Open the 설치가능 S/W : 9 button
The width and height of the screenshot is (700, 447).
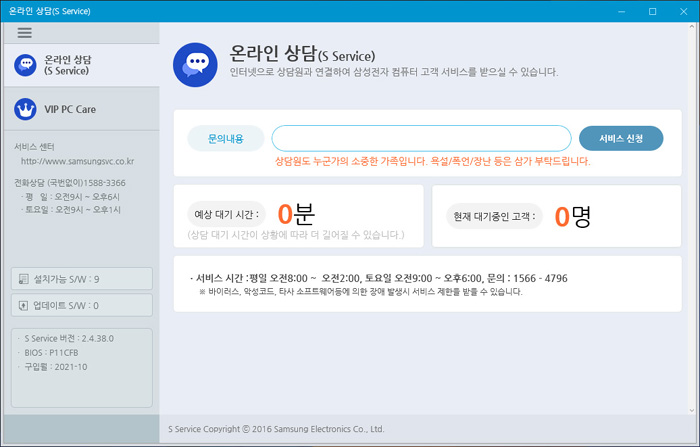point(82,279)
